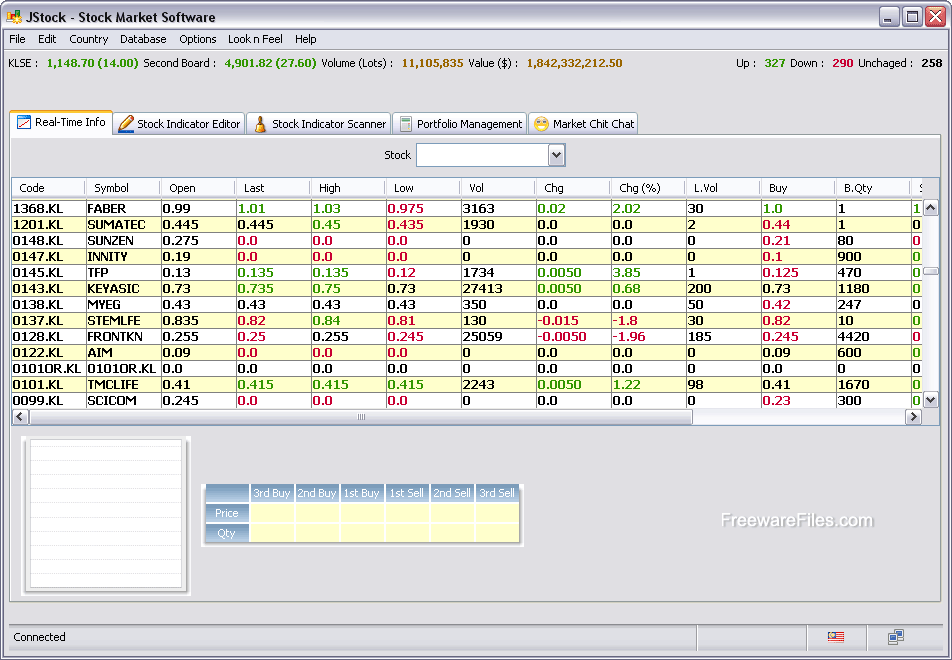Click the JStock app icon in title bar
This screenshot has height=660, width=952.
pyautogui.click(x=14, y=16)
